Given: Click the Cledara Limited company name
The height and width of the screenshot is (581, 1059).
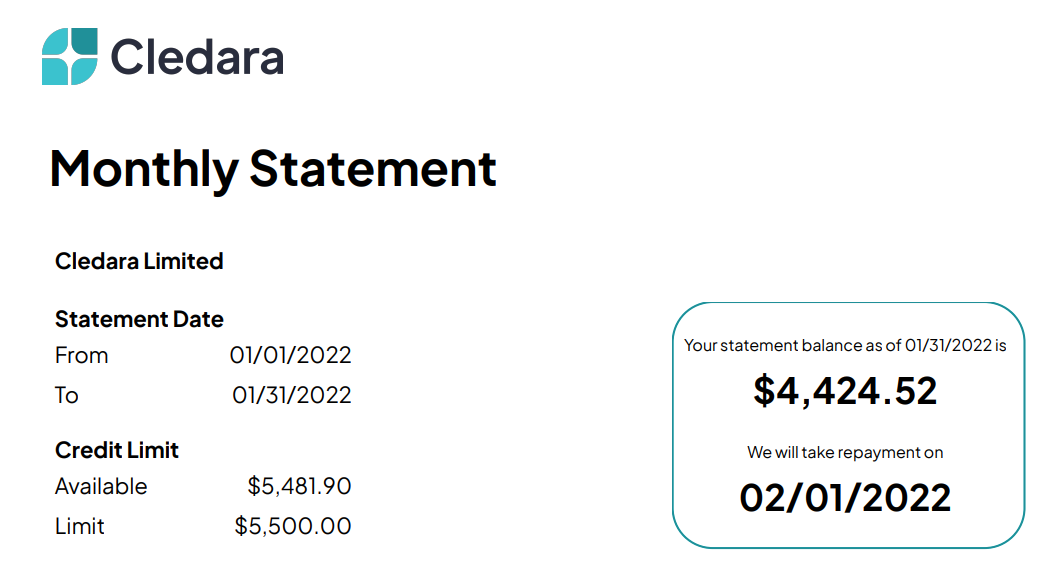Looking at the screenshot, I should (x=139, y=261).
